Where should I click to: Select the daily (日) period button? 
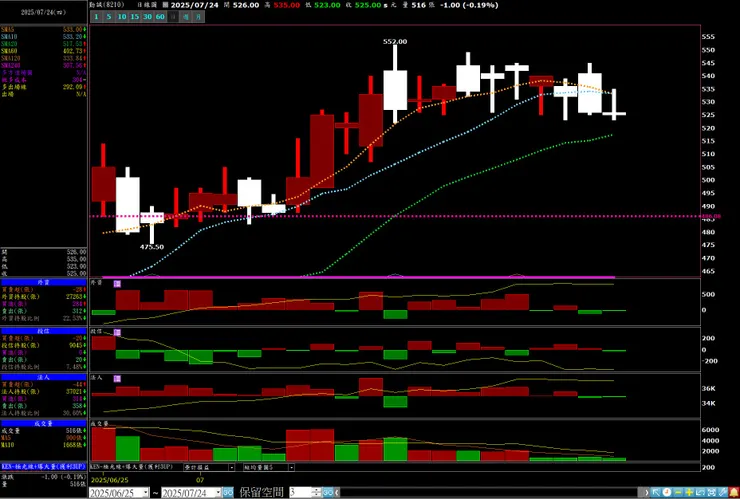(x=173, y=17)
